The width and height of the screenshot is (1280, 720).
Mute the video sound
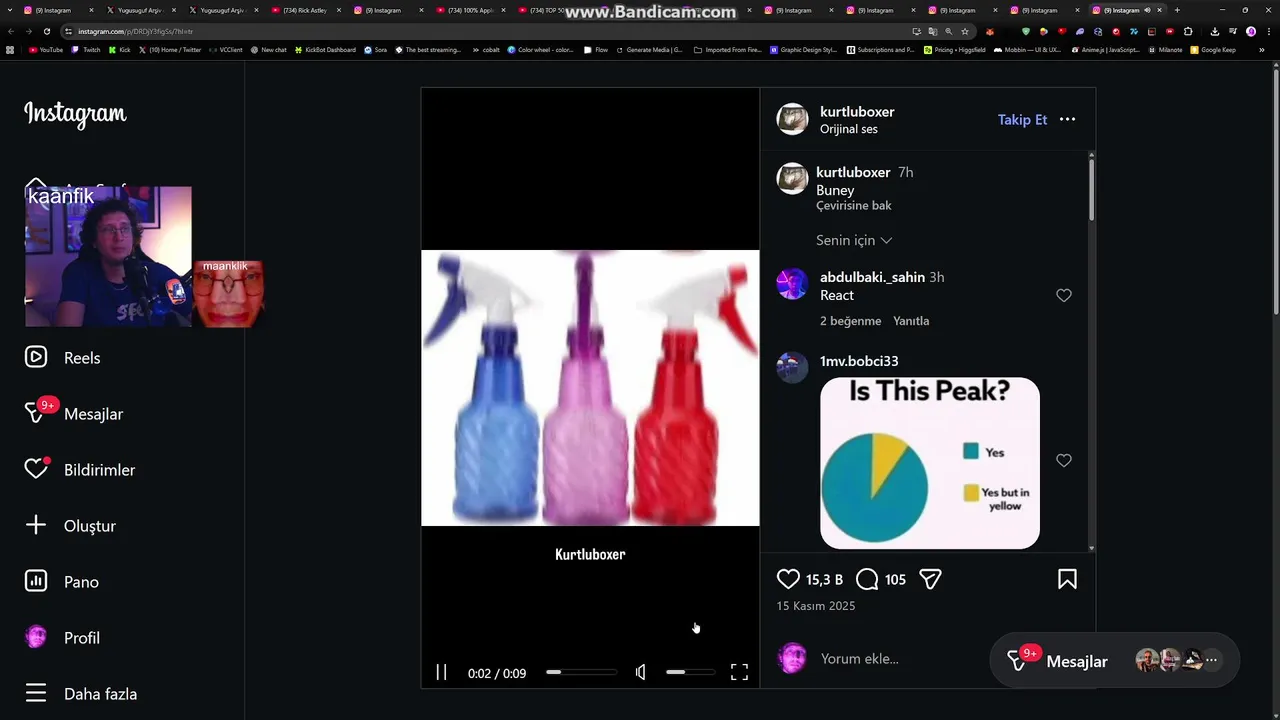click(x=641, y=672)
